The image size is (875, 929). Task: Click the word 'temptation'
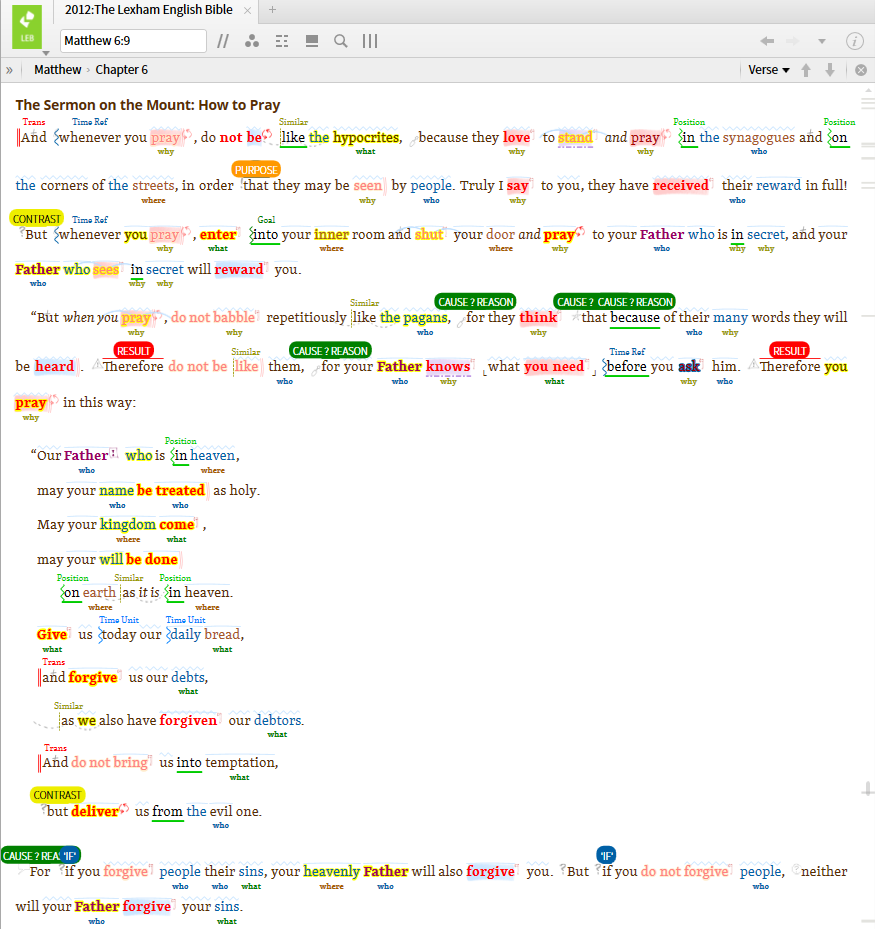[239, 763]
